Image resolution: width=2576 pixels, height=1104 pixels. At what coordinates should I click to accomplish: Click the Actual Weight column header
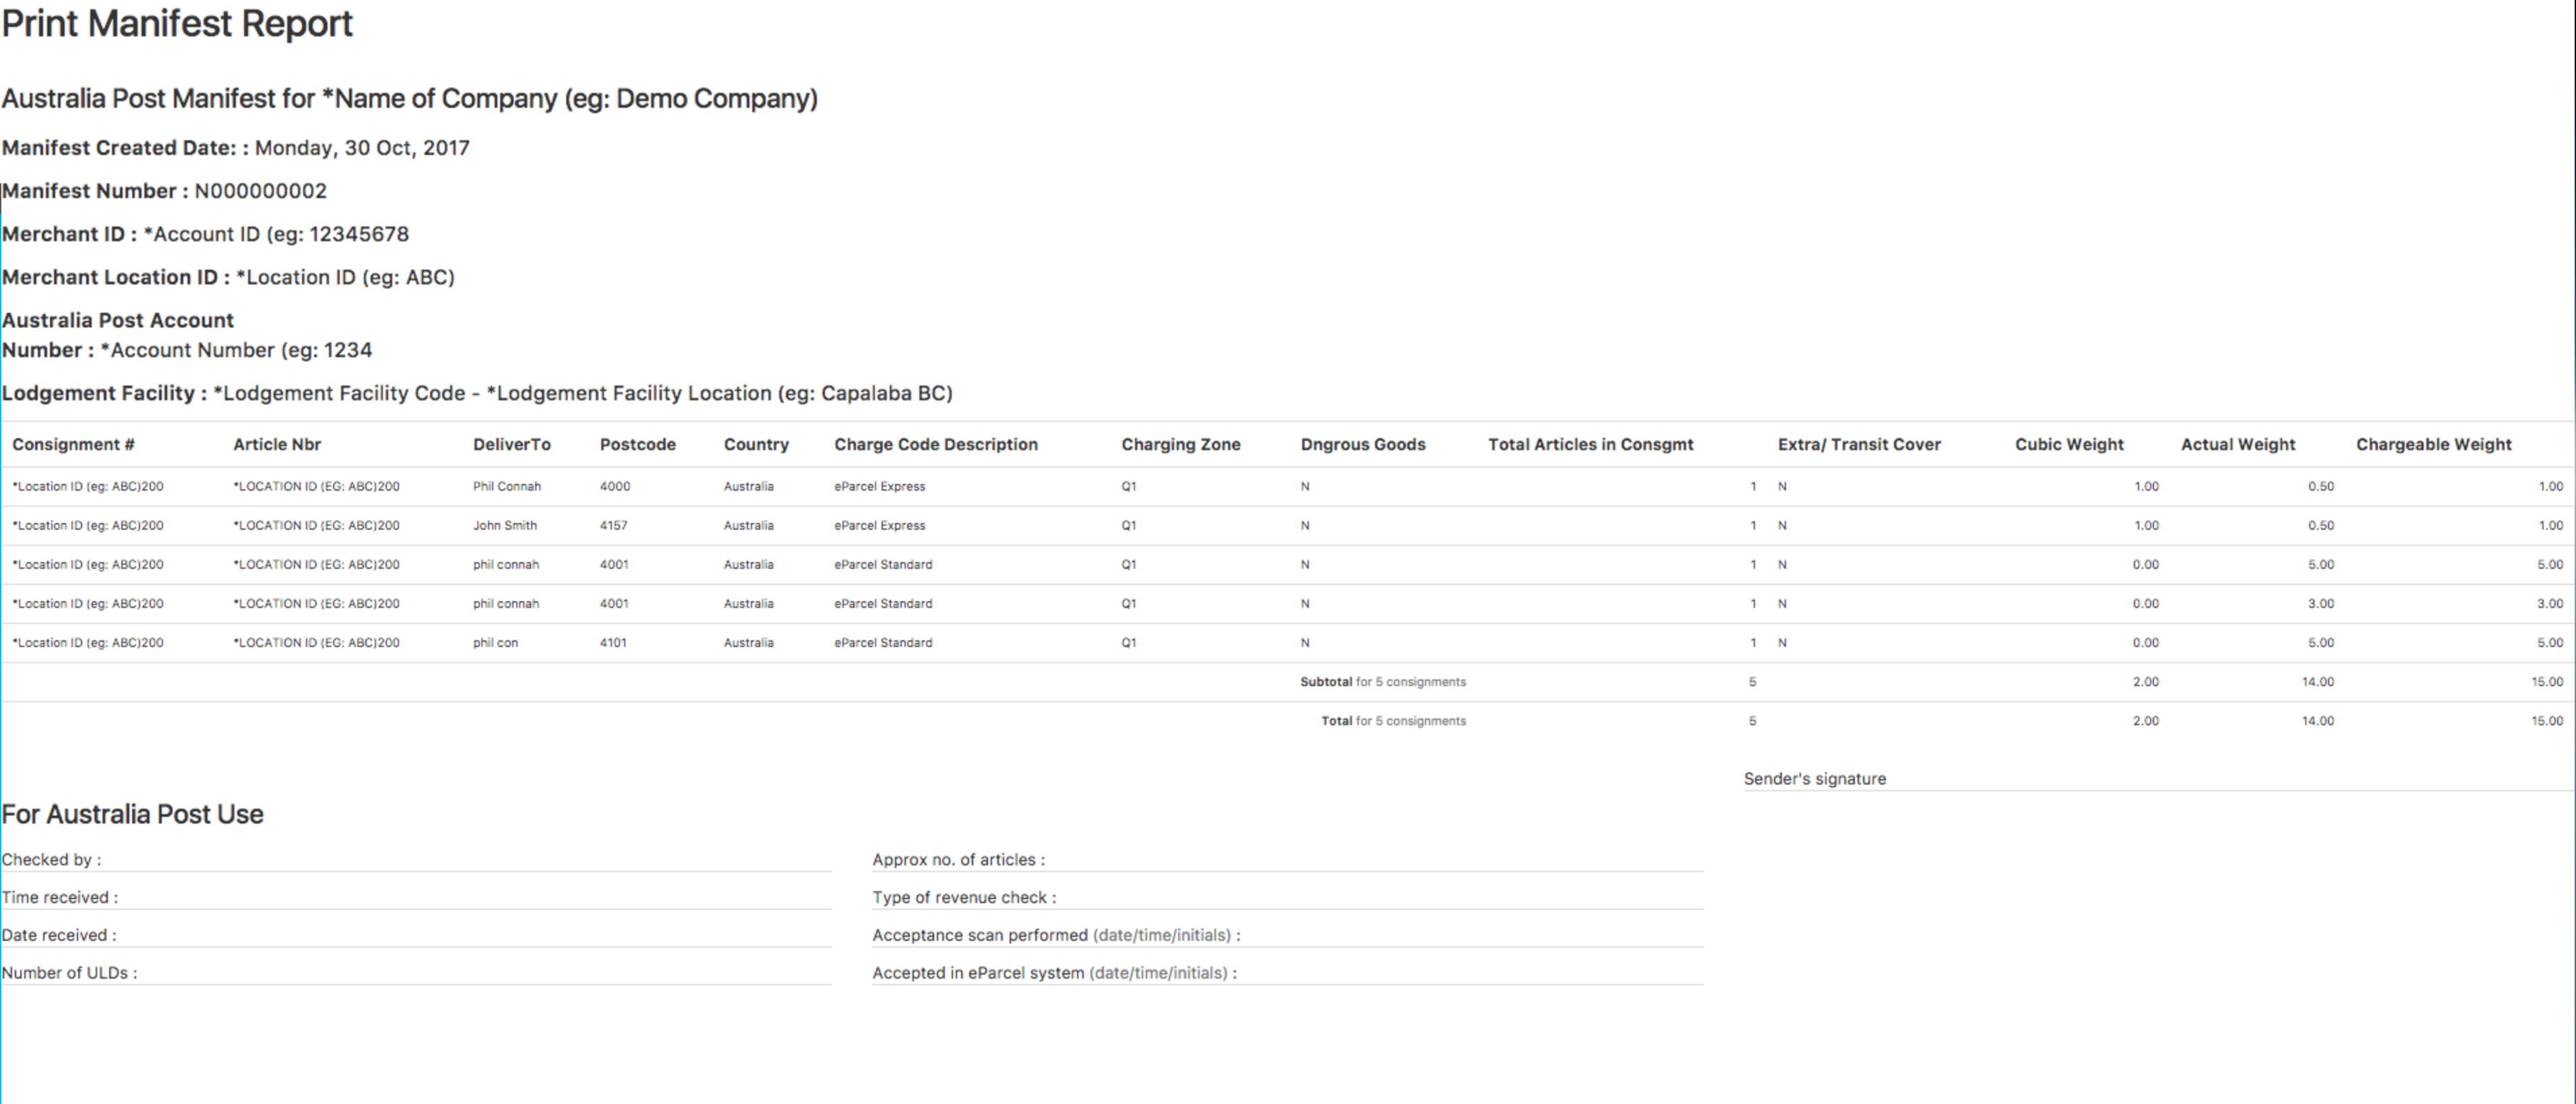[x=2238, y=444]
